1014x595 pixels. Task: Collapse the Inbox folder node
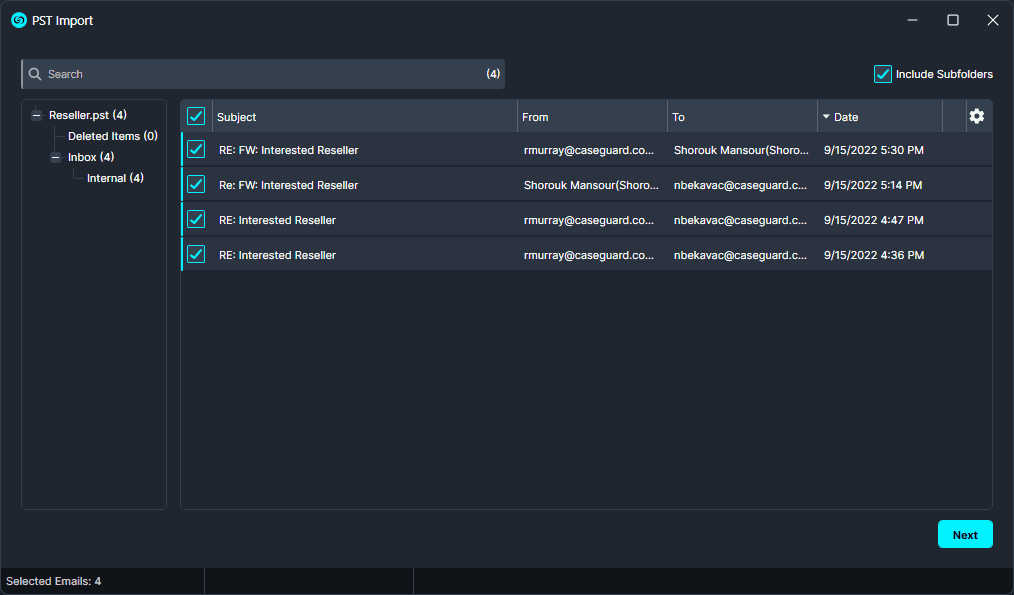point(56,157)
